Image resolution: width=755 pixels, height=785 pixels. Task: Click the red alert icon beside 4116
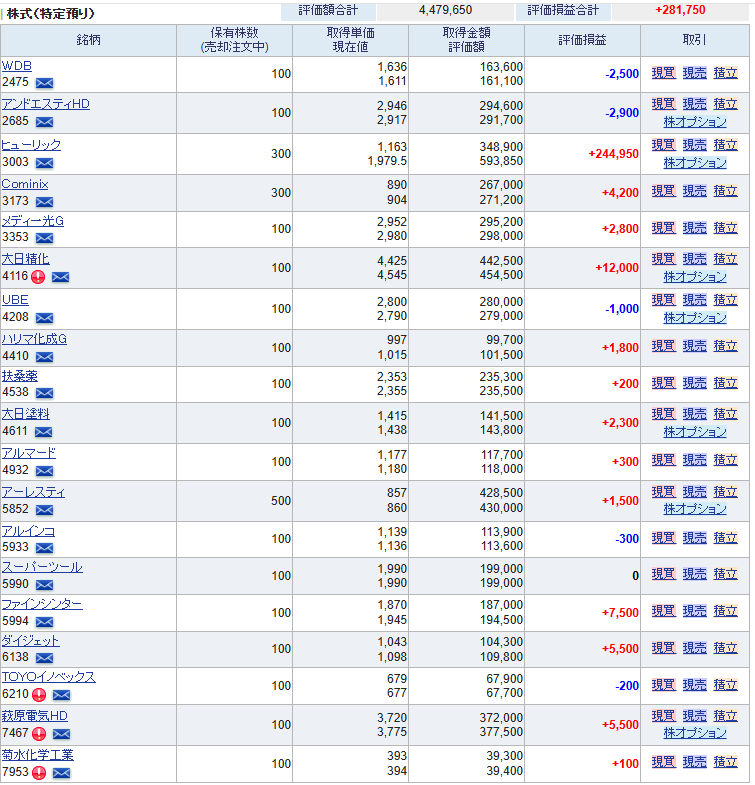coord(39,277)
